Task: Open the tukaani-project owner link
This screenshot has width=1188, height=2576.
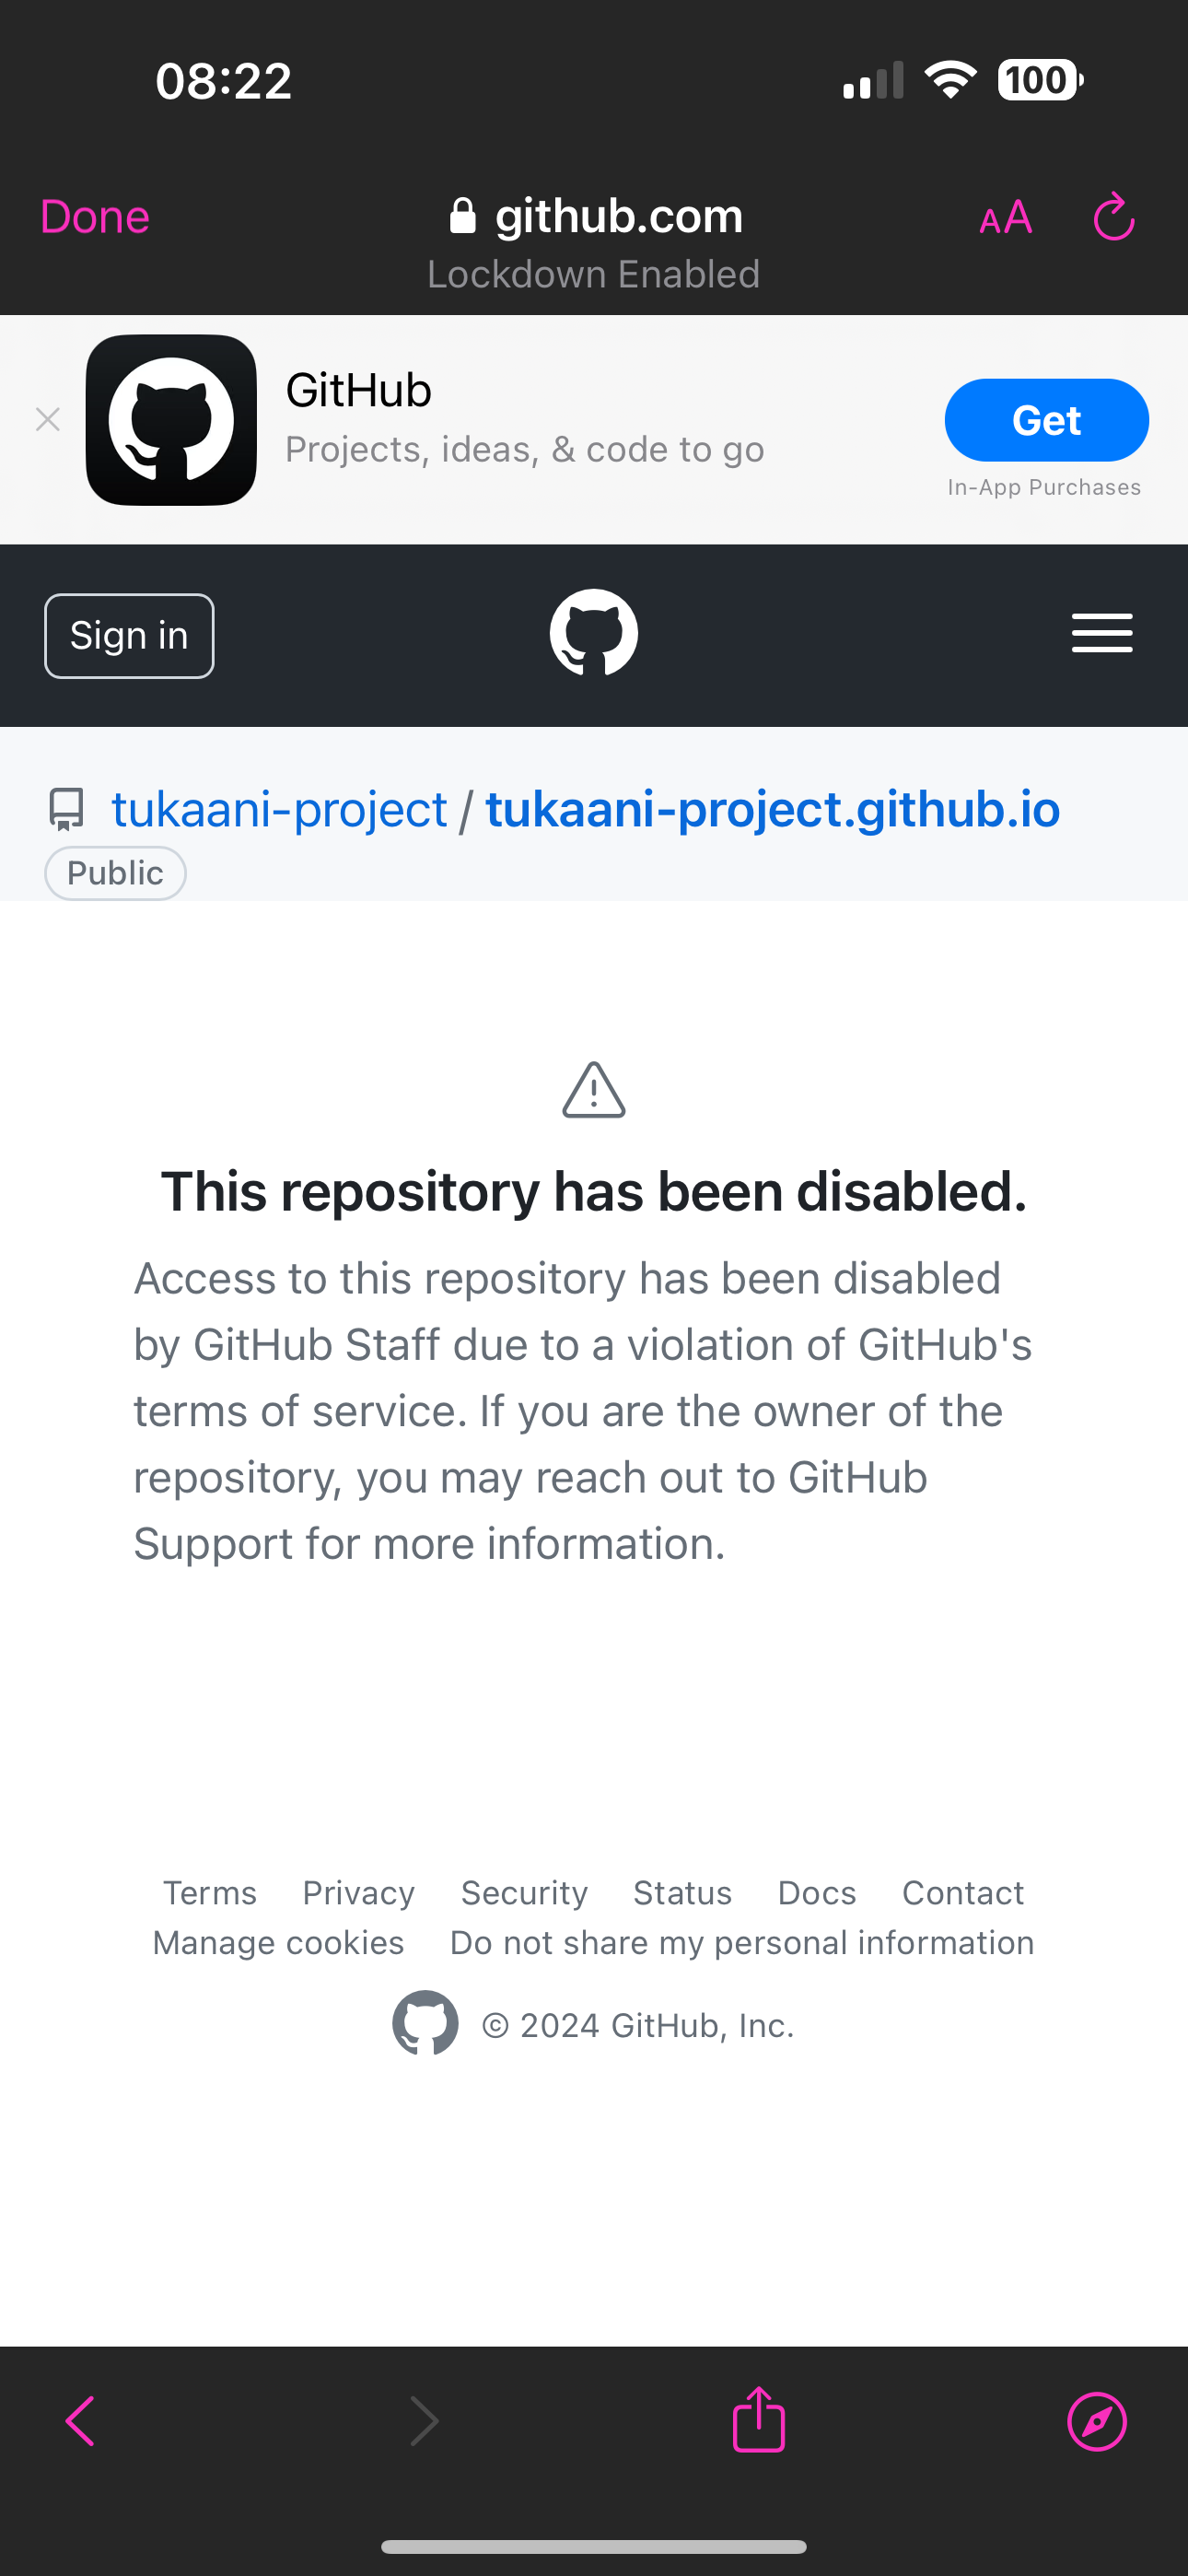Action: [279, 809]
